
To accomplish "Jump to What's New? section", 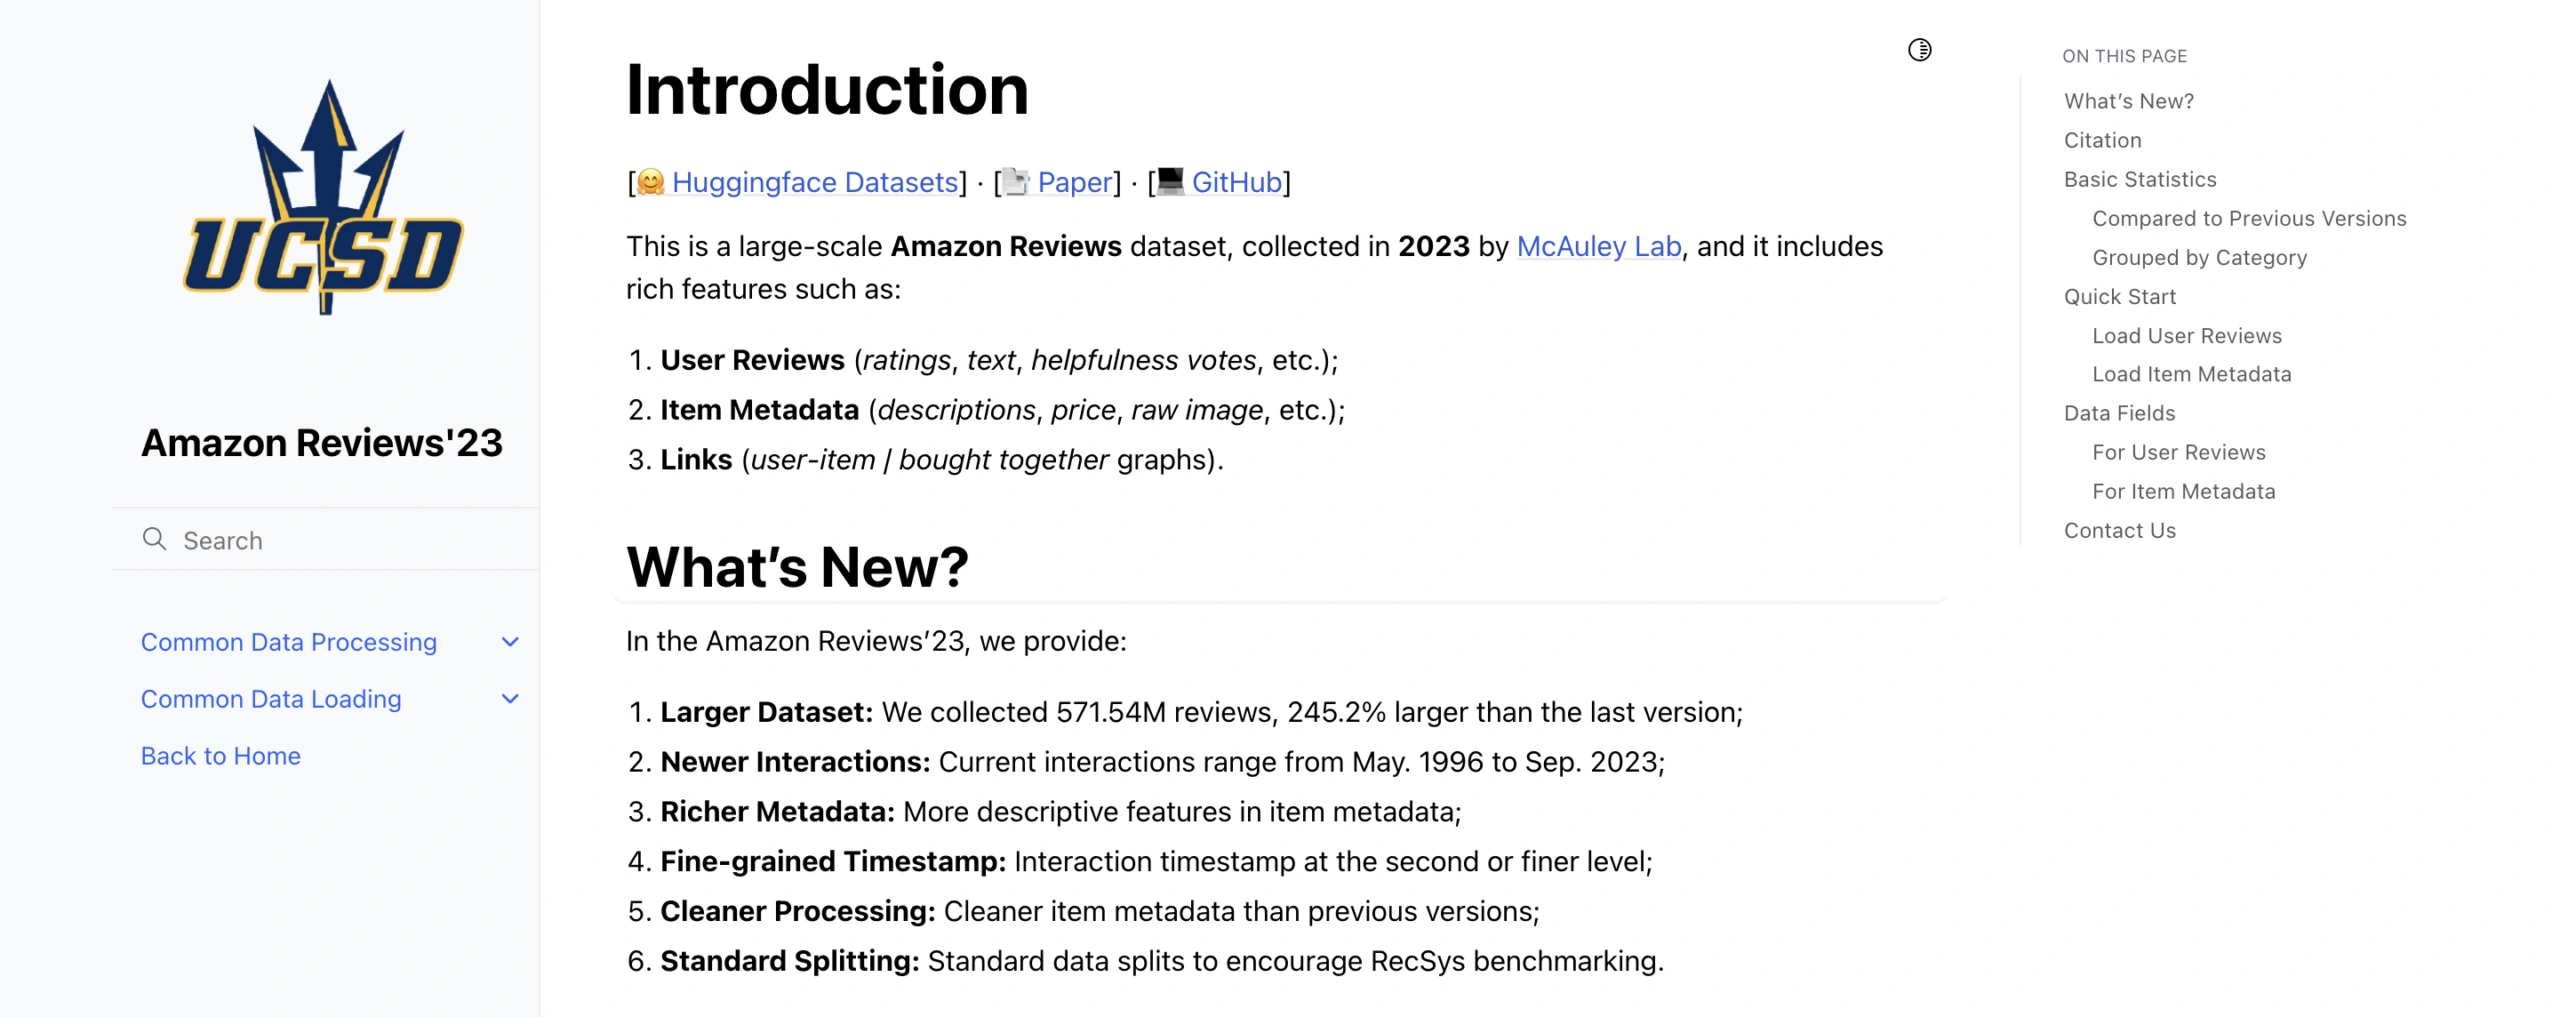I will [x=2127, y=101].
